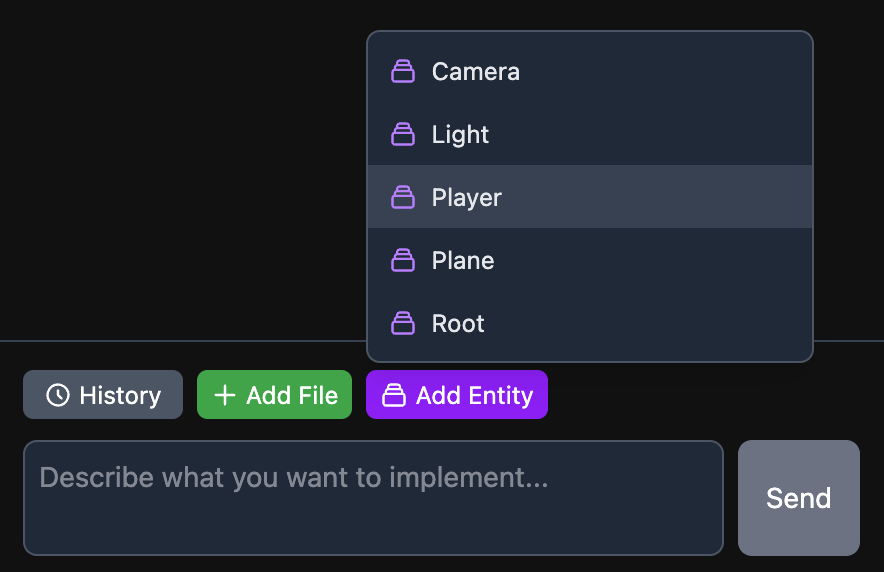Screen dimensions: 884x572
Task: Click the entity icon next to Plane
Action: click(402, 261)
